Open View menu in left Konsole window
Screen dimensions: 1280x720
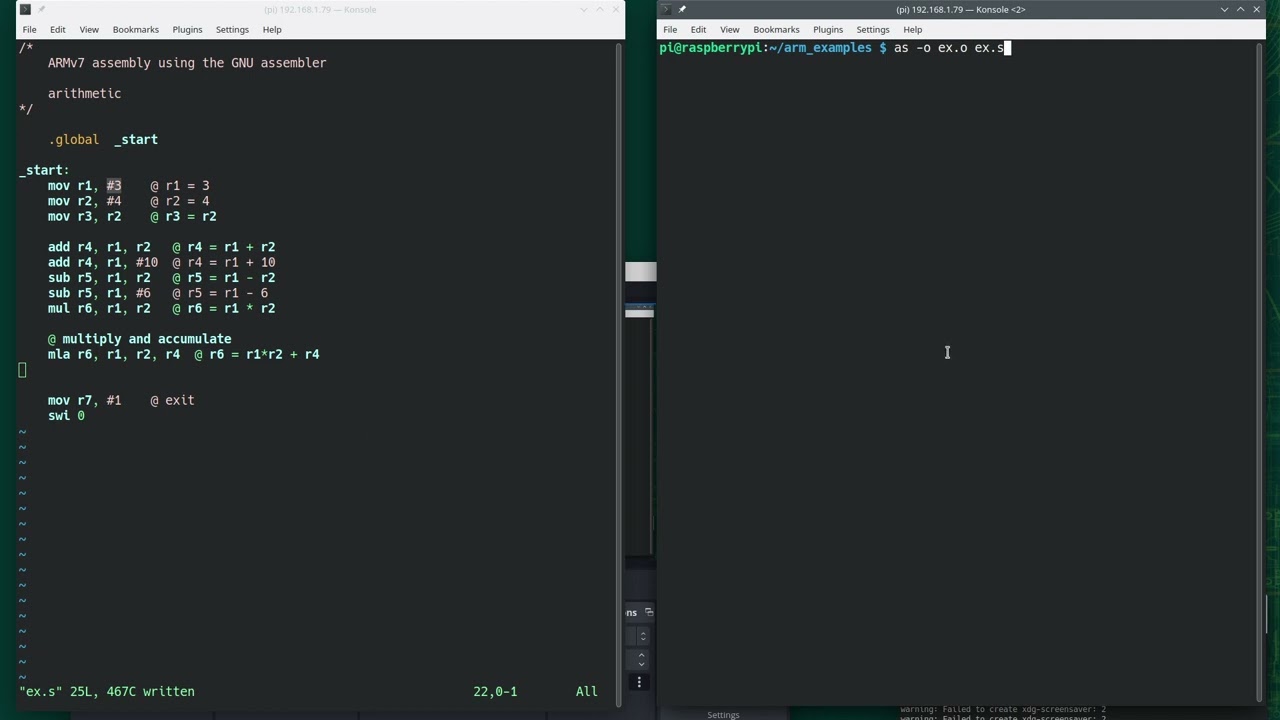(89, 29)
